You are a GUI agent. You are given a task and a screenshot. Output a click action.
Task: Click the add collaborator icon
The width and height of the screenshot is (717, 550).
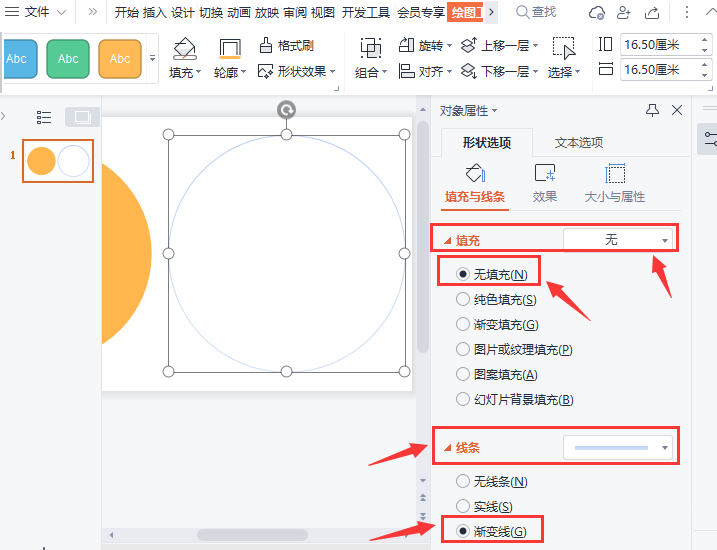(624, 12)
